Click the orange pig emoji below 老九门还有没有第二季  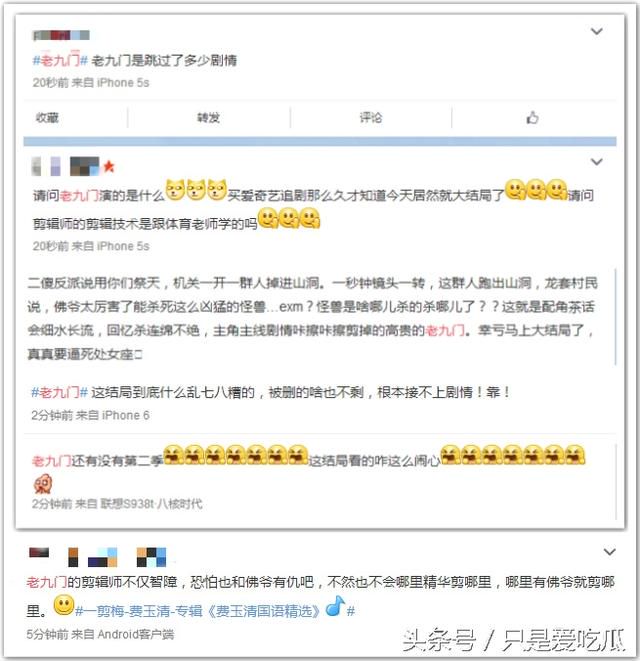[43, 484]
